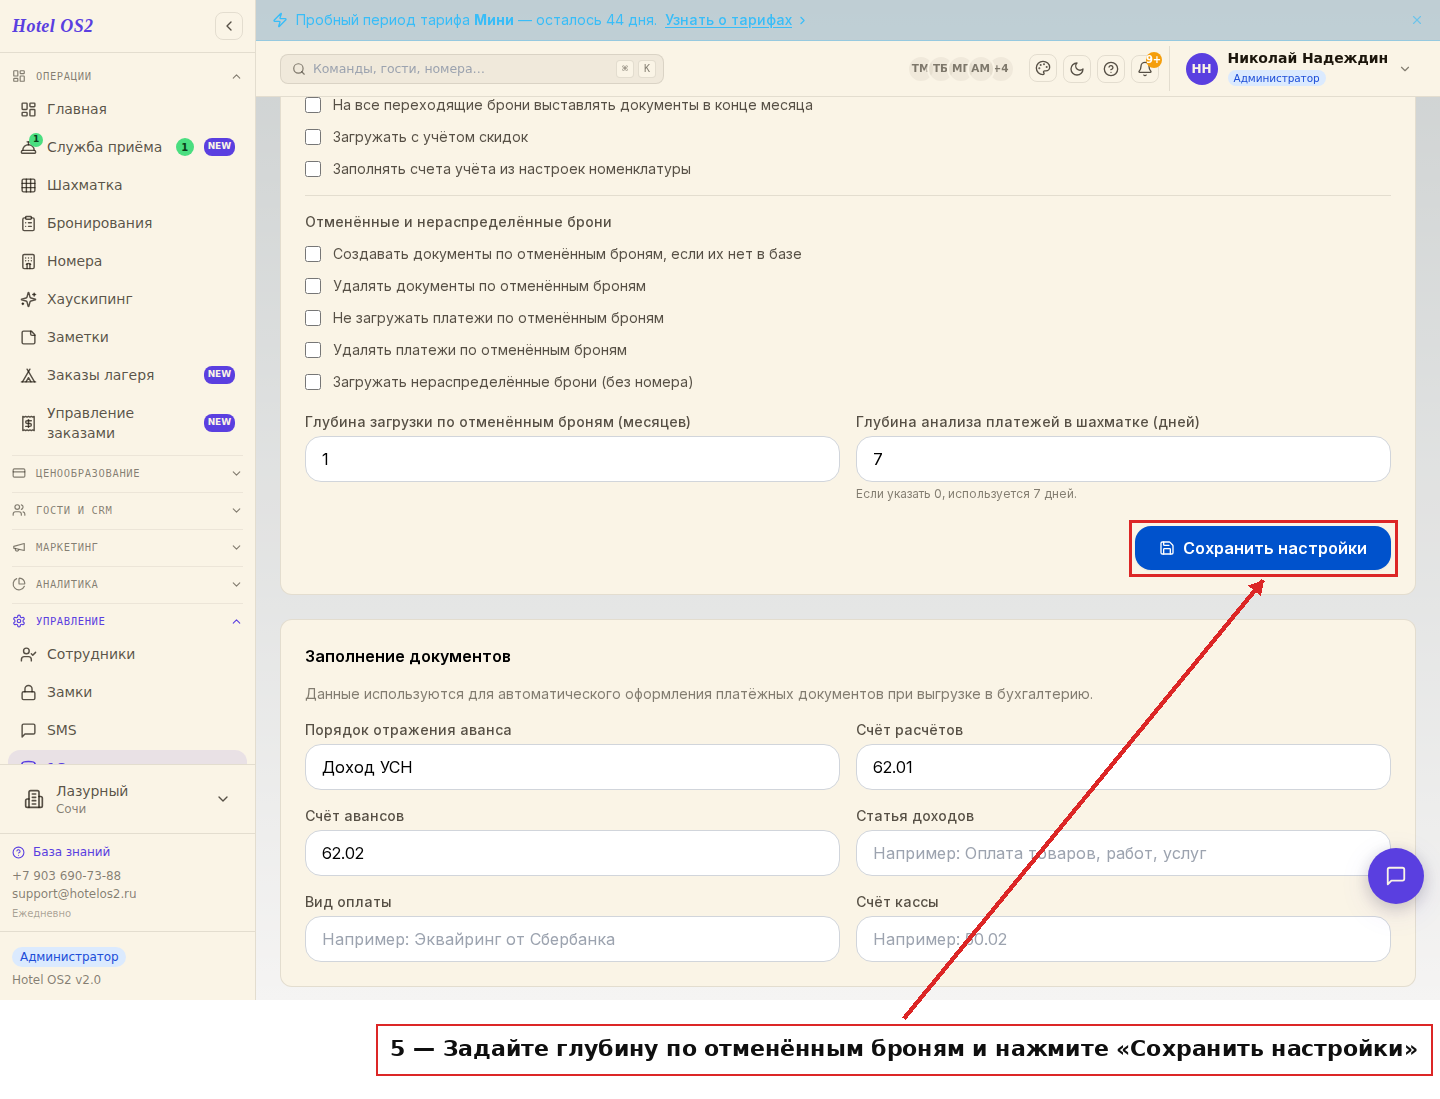Collapse the ОПЕРАЦИИ section
Screen dimensions: 1440x1099
pyautogui.click(x=127, y=76)
